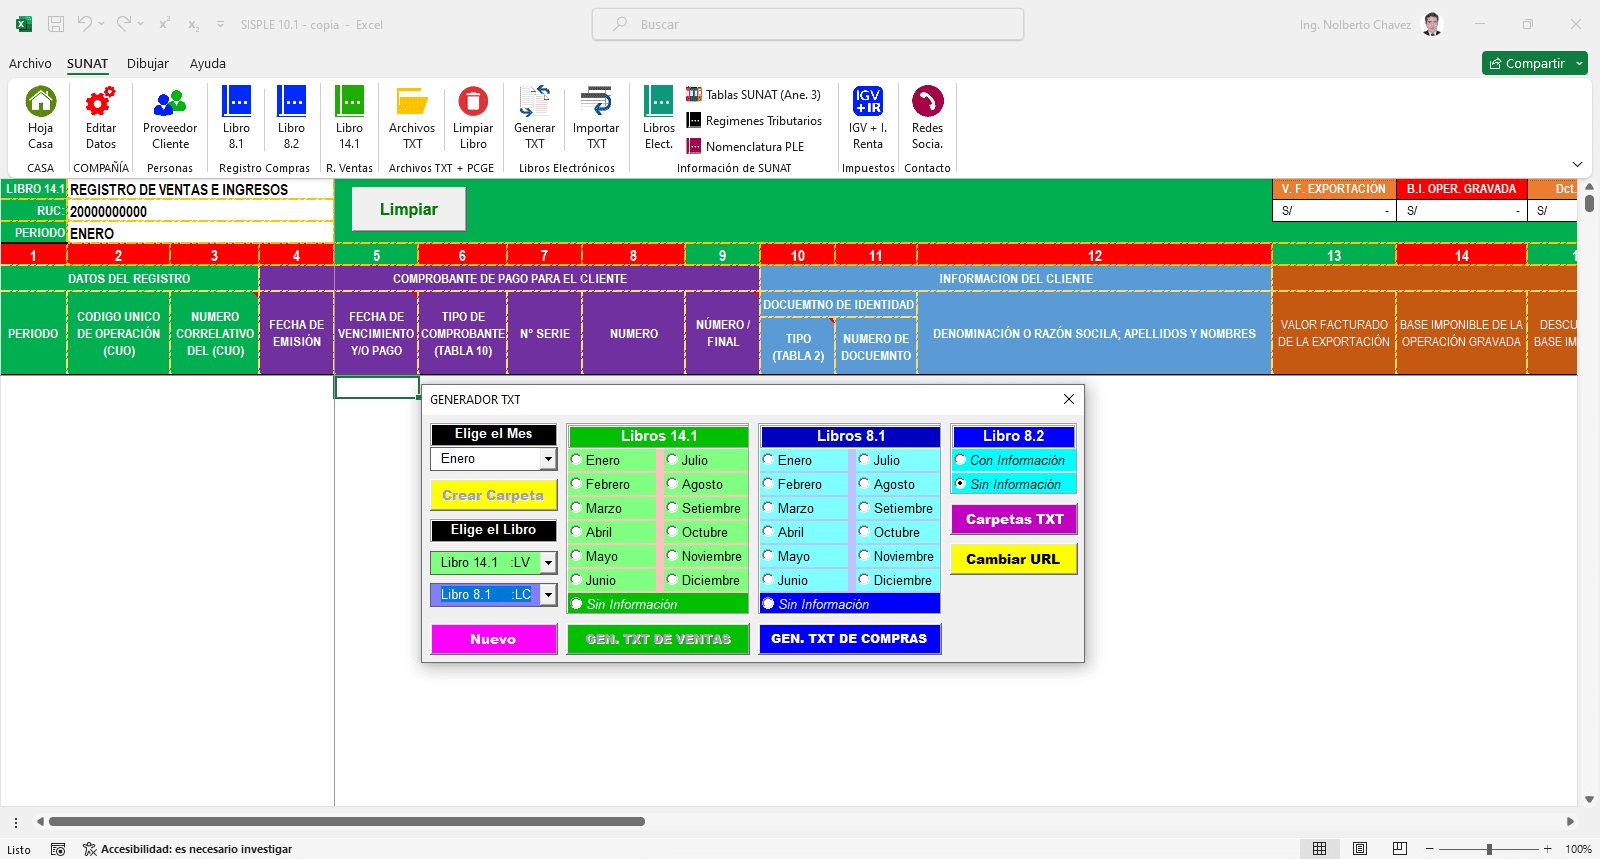Open Nomenclatura PLE item
The width and height of the screenshot is (1600, 859).
pos(745,146)
